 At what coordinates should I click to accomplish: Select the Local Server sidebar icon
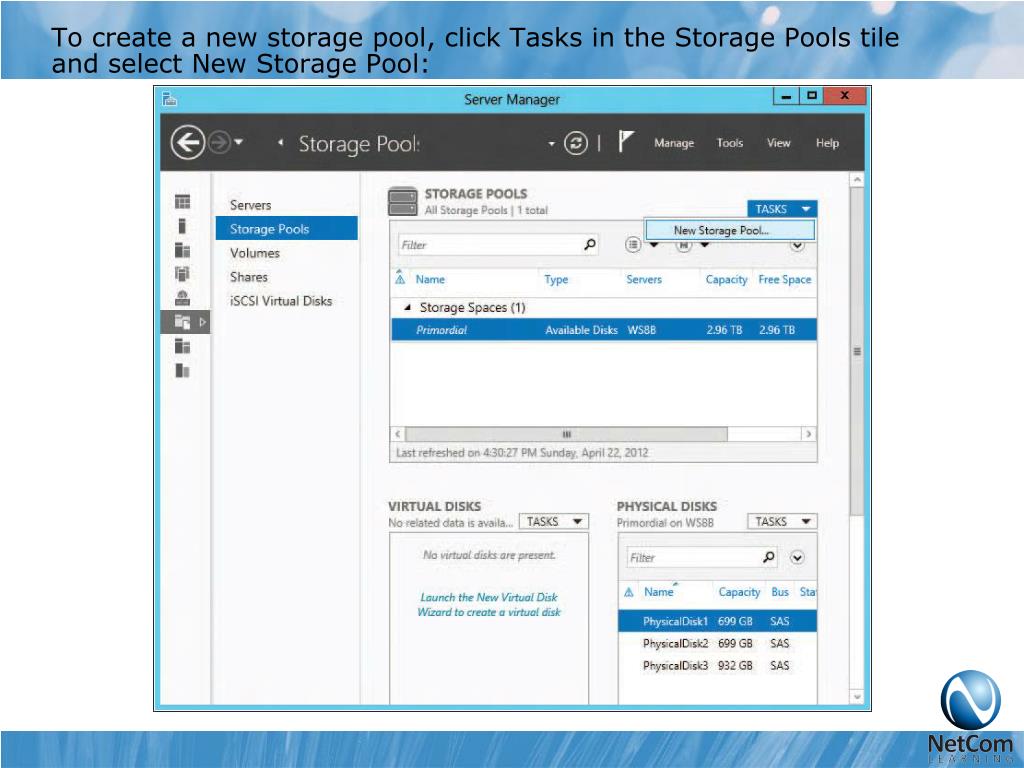182,225
